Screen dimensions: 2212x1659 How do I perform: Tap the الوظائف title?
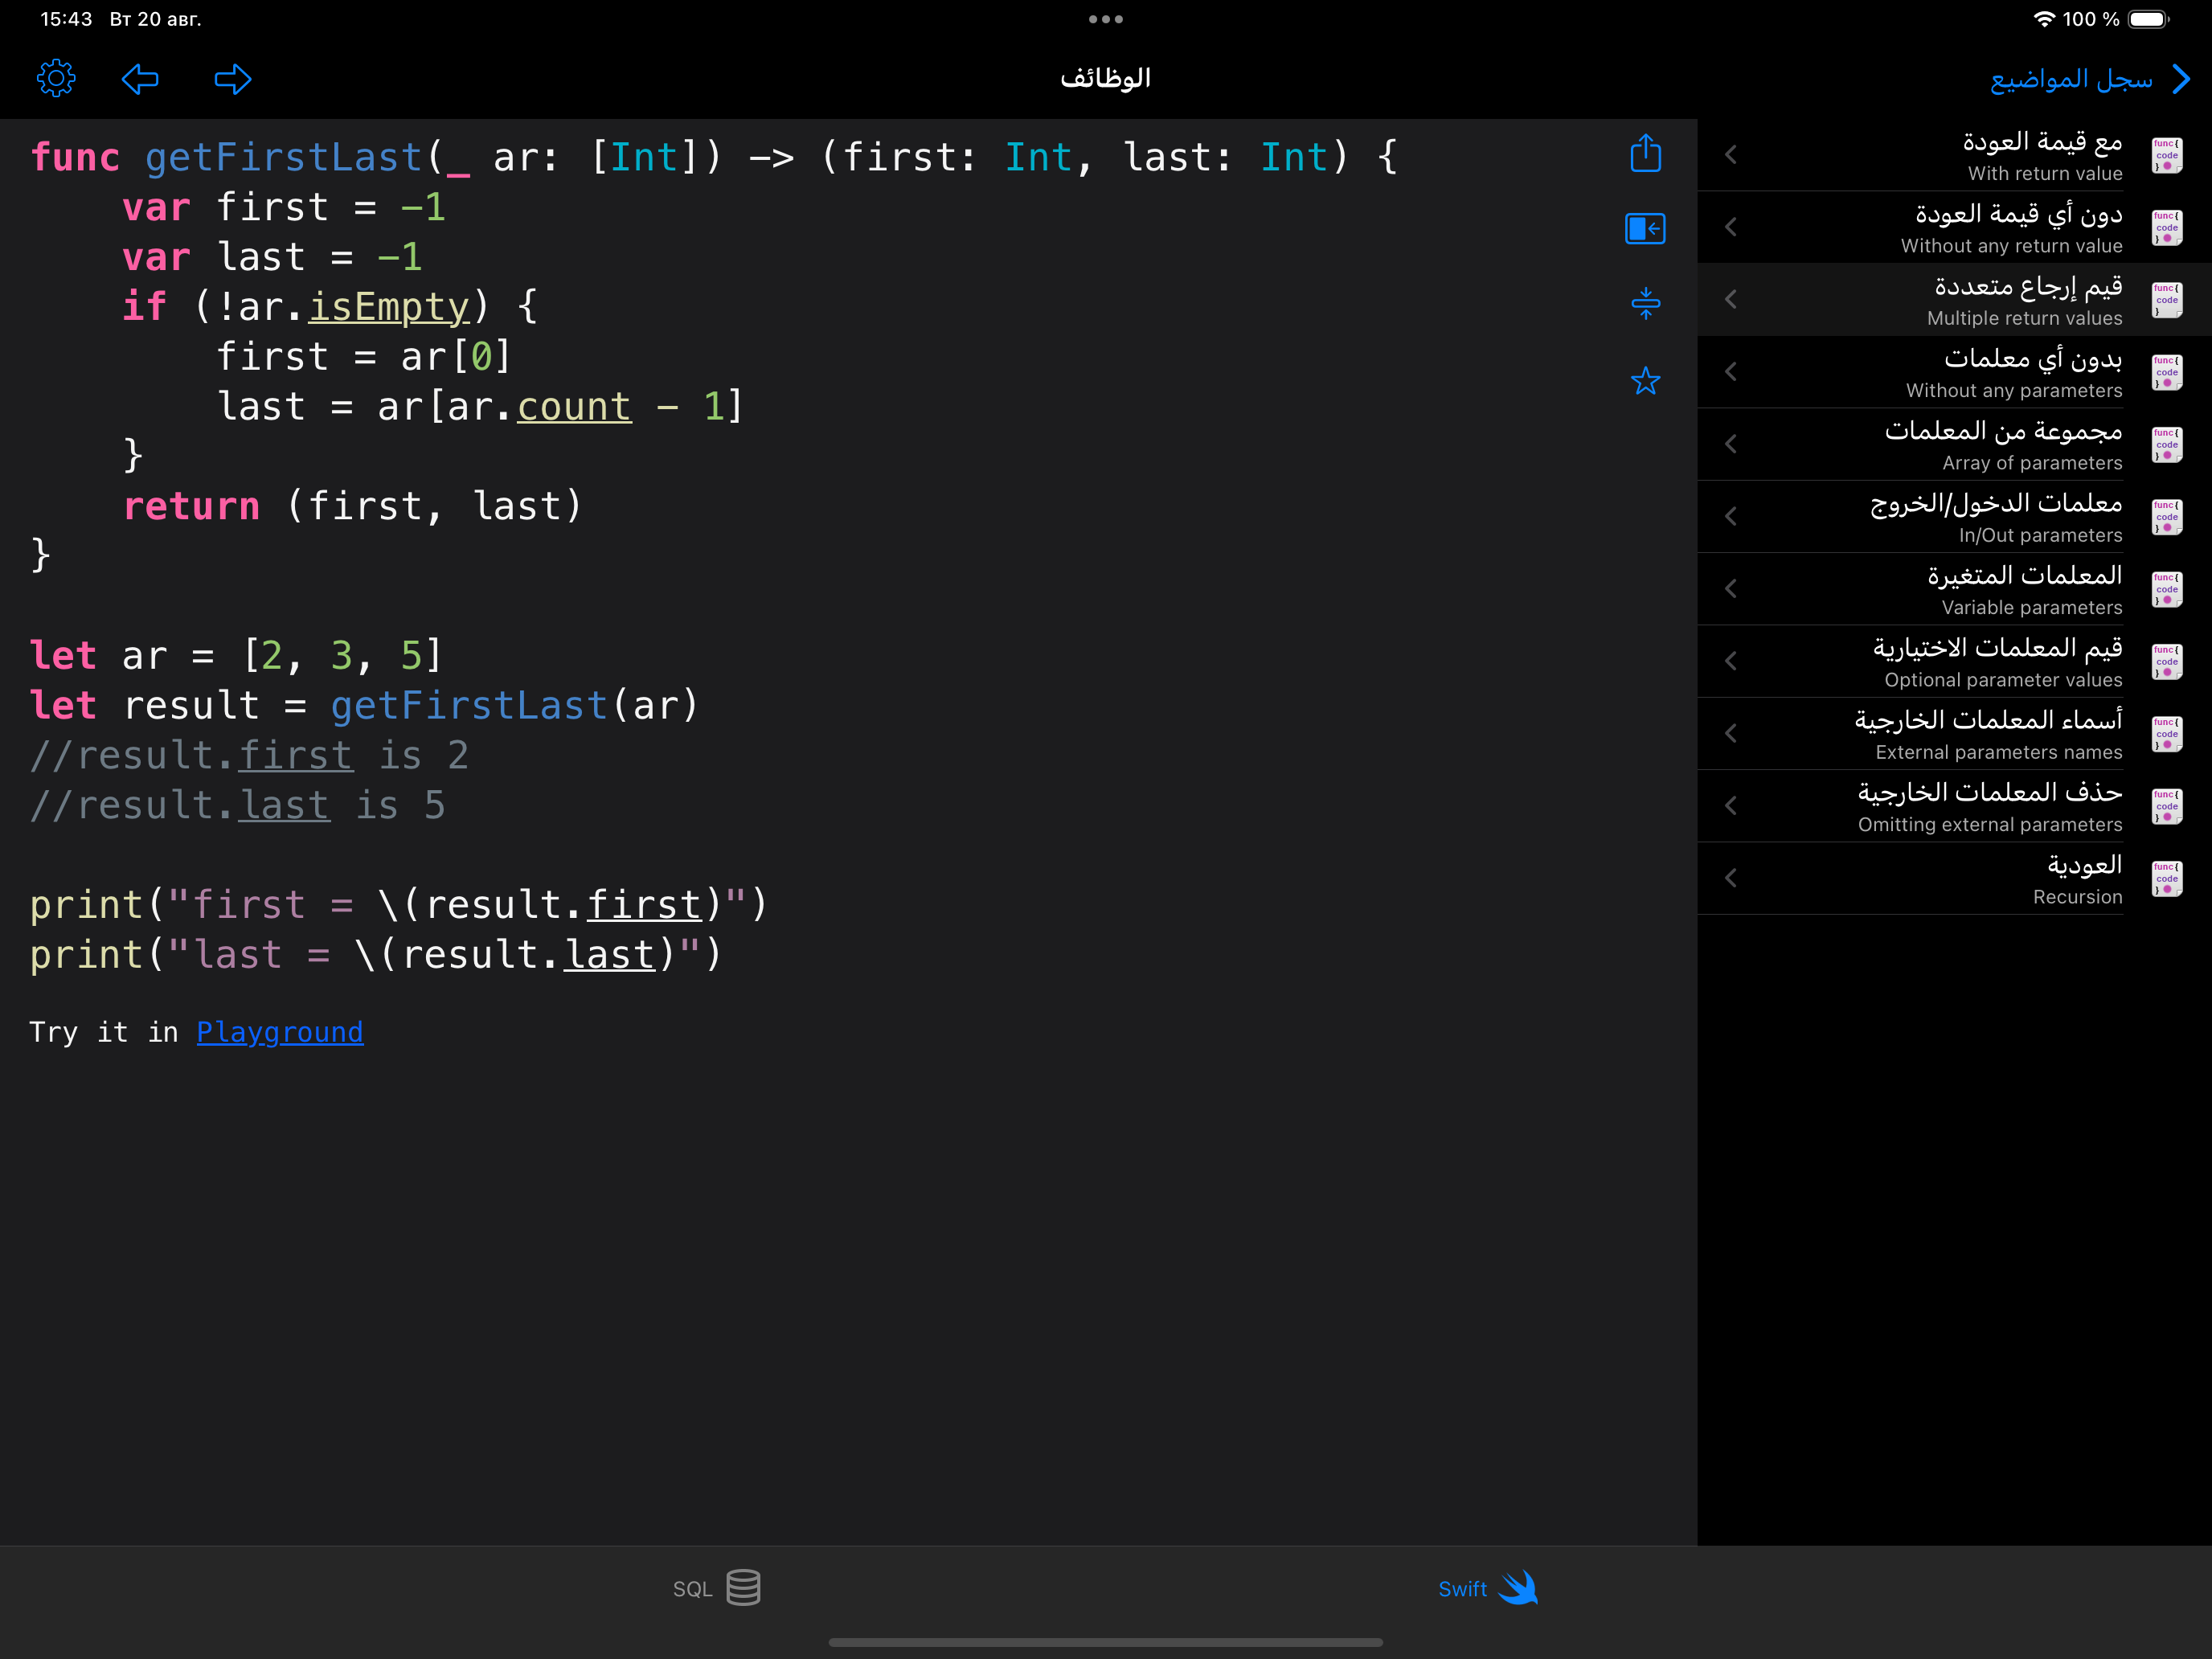1105,78
